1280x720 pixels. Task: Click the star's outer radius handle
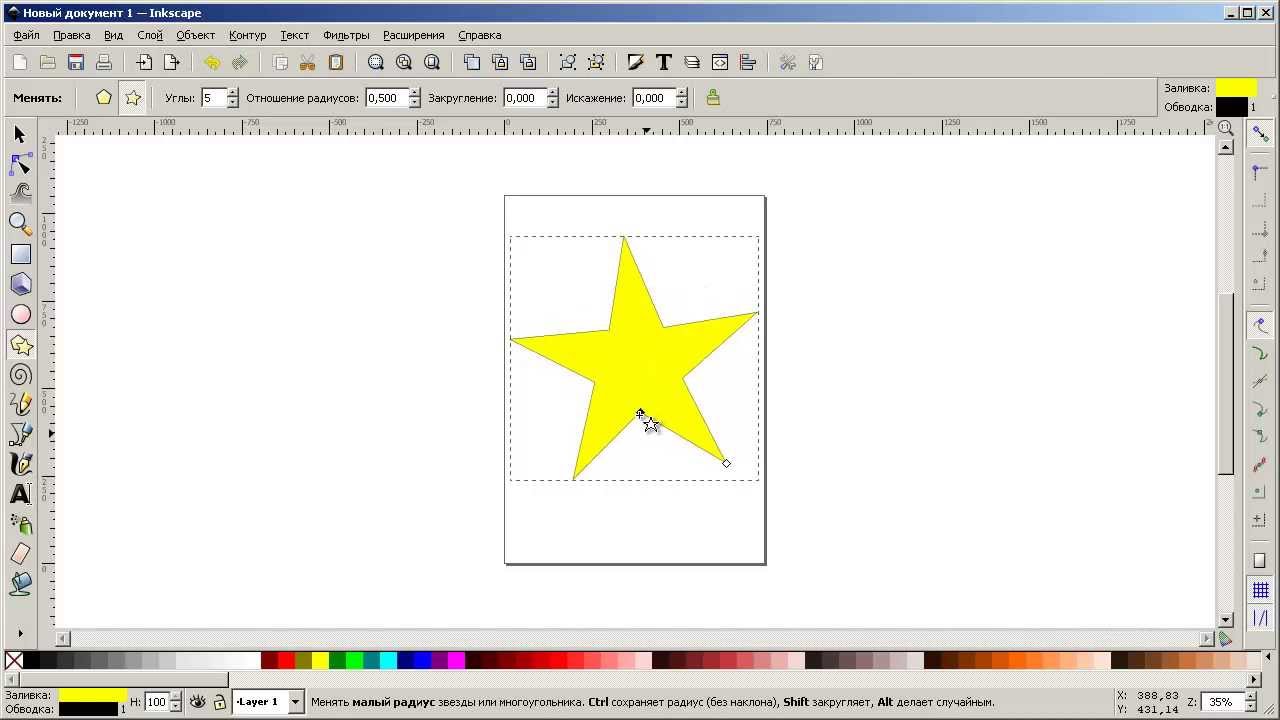[x=726, y=463]
